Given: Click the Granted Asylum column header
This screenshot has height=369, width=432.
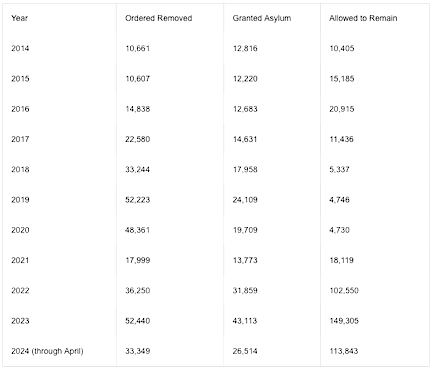Looking at the screenshot, I should [x=262, y=18].
